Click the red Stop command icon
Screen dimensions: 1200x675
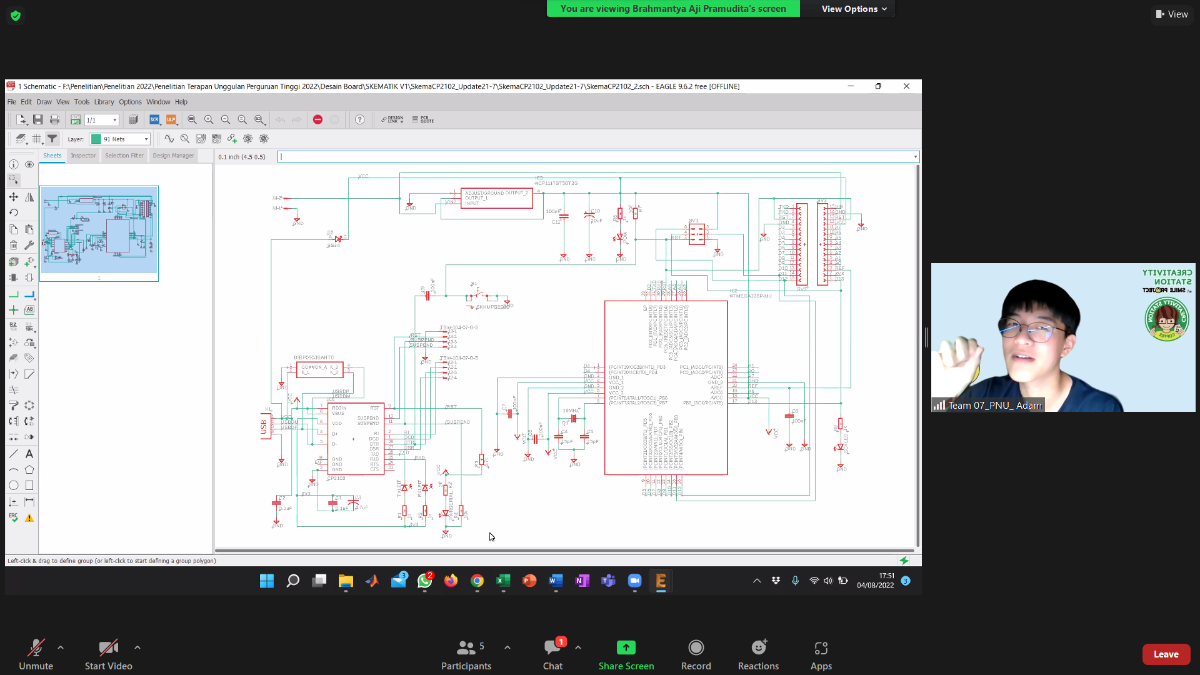[x=317, y=120]
